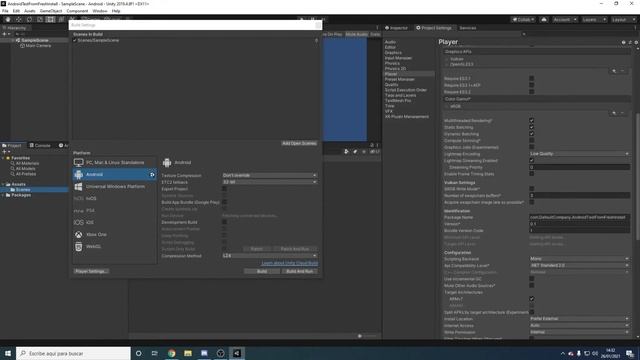640x360 pixels.
Task: Select the tvOS platform entry
Action: tap(114, 198)
